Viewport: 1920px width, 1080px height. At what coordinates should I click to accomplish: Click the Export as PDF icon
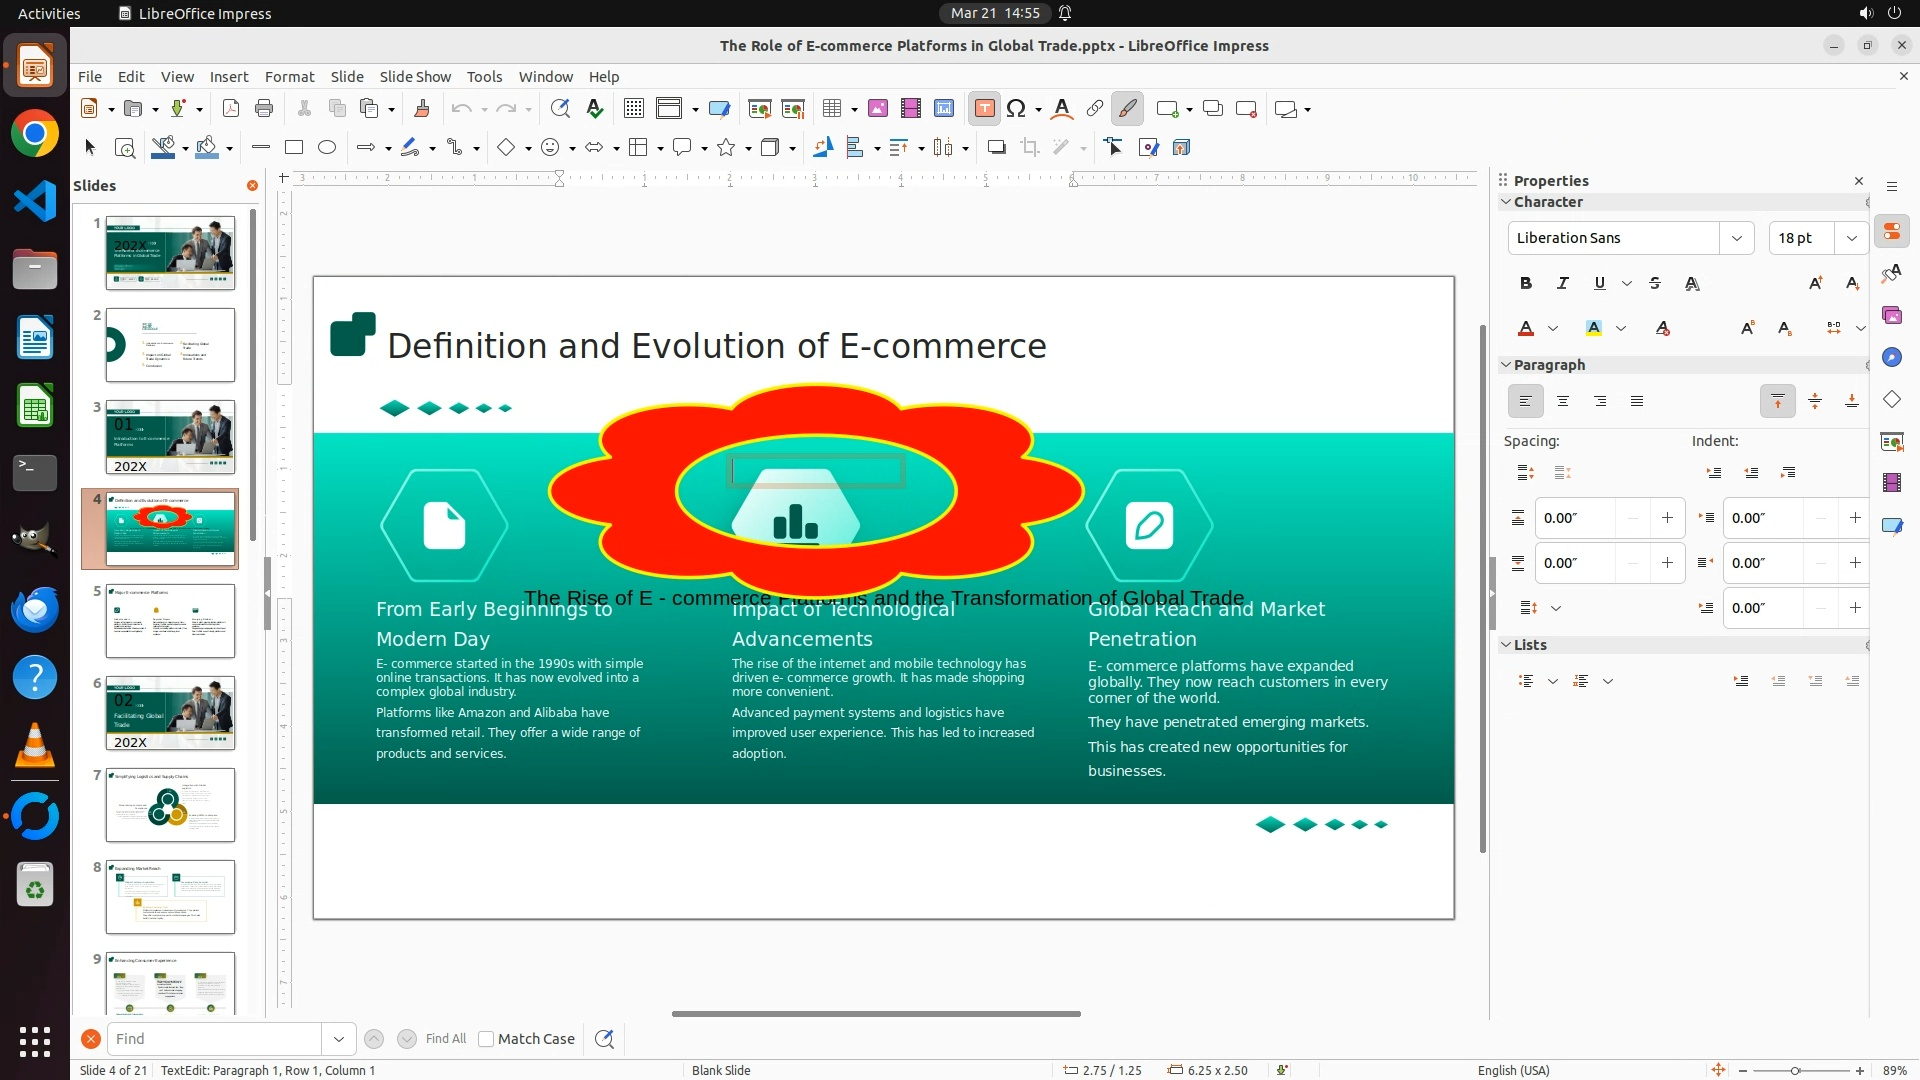(231, 109)
